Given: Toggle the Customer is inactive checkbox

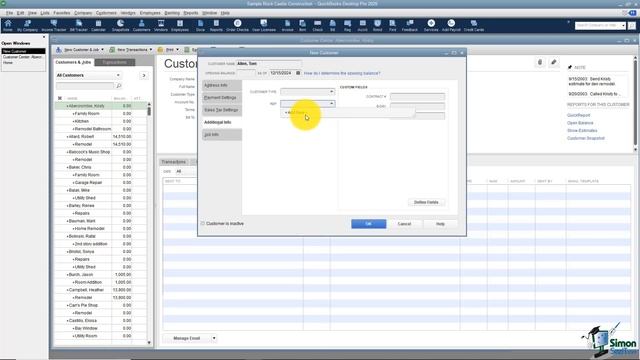Looking at the screenshot, I should coord(202,224).
